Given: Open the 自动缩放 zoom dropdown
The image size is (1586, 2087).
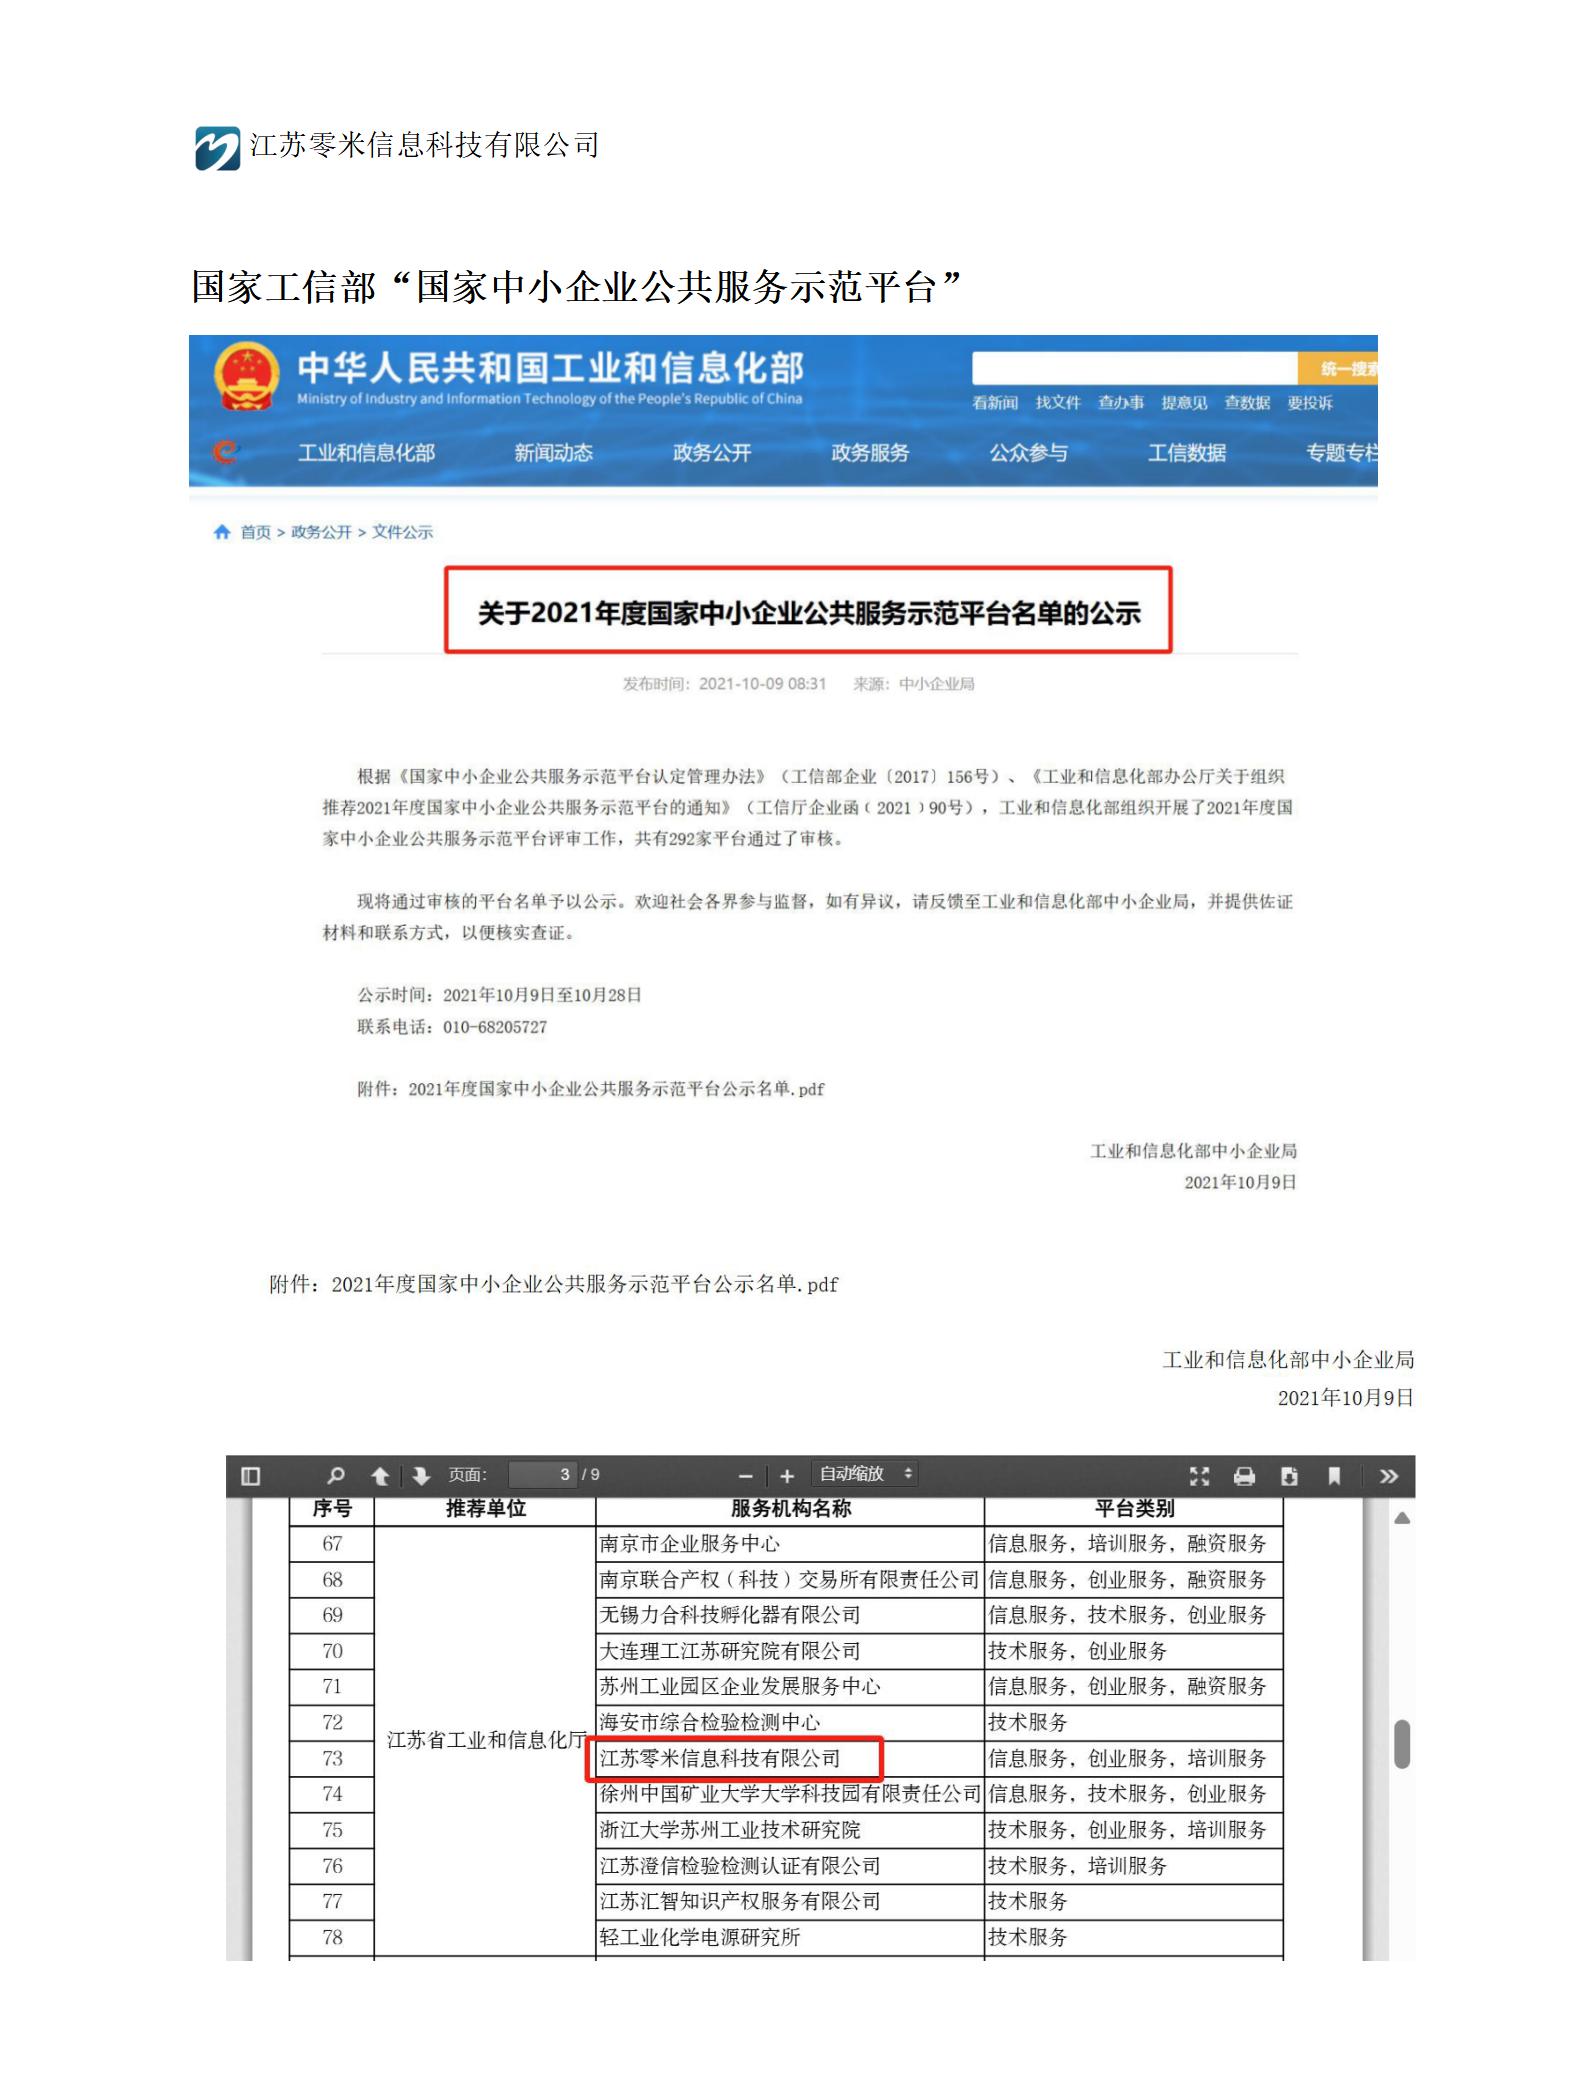Looking at the screenshot, I should coord(865,1474).
